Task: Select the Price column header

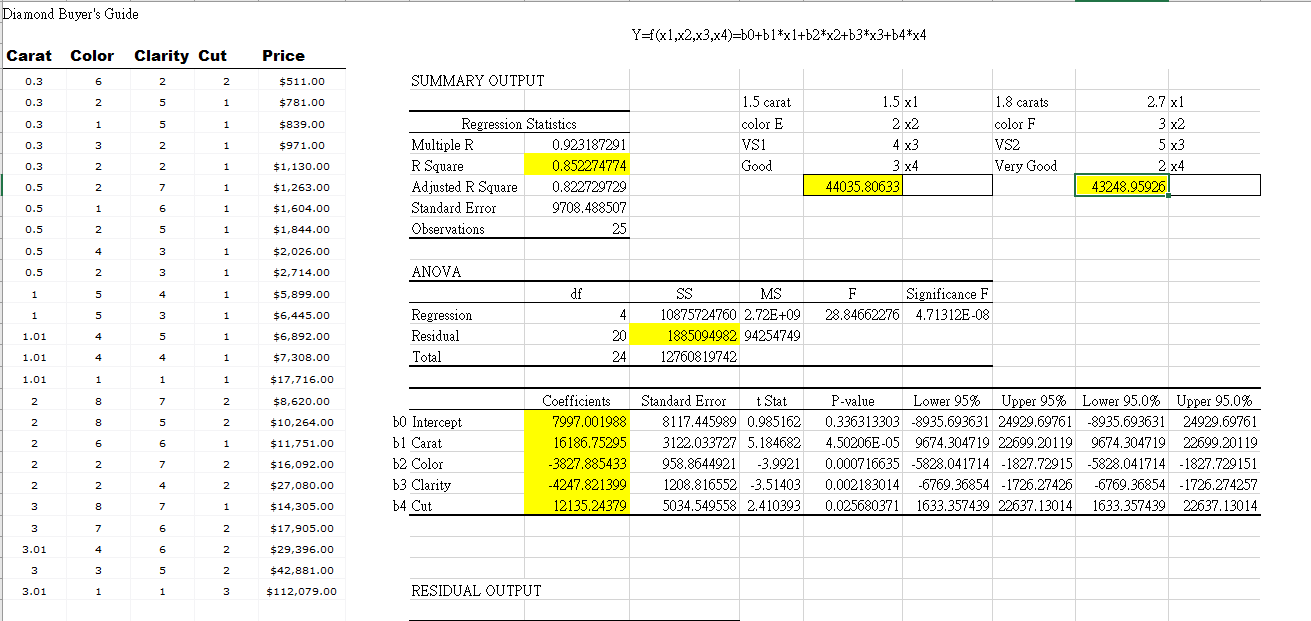Action: coord(283,56)
